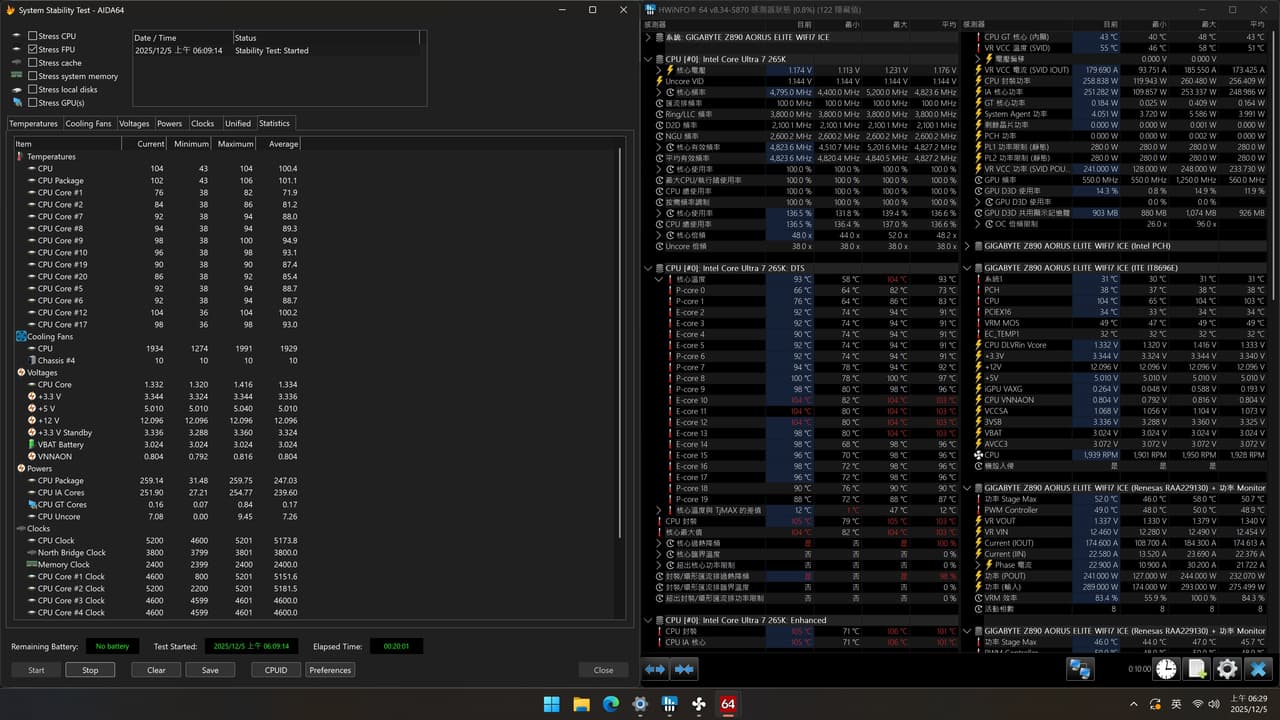Enable Stress local disks checkbox

(33, 89)
